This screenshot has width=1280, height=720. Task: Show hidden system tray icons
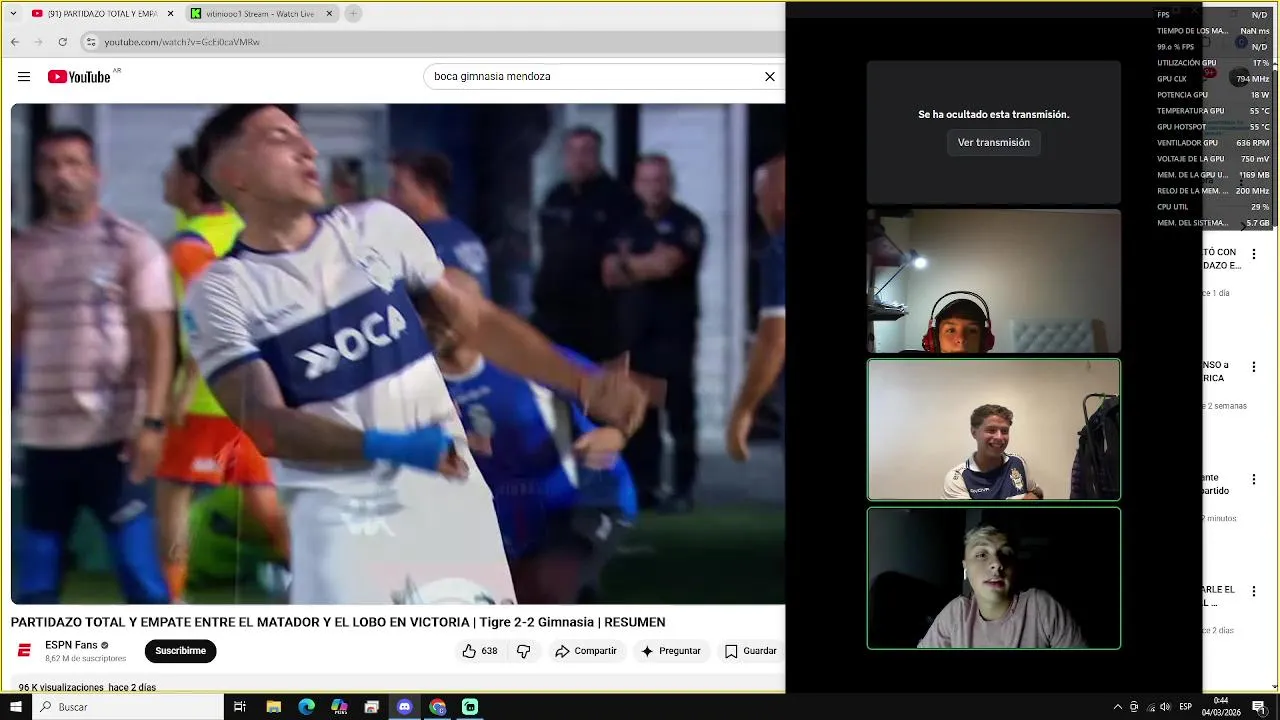click(1117, 707)
